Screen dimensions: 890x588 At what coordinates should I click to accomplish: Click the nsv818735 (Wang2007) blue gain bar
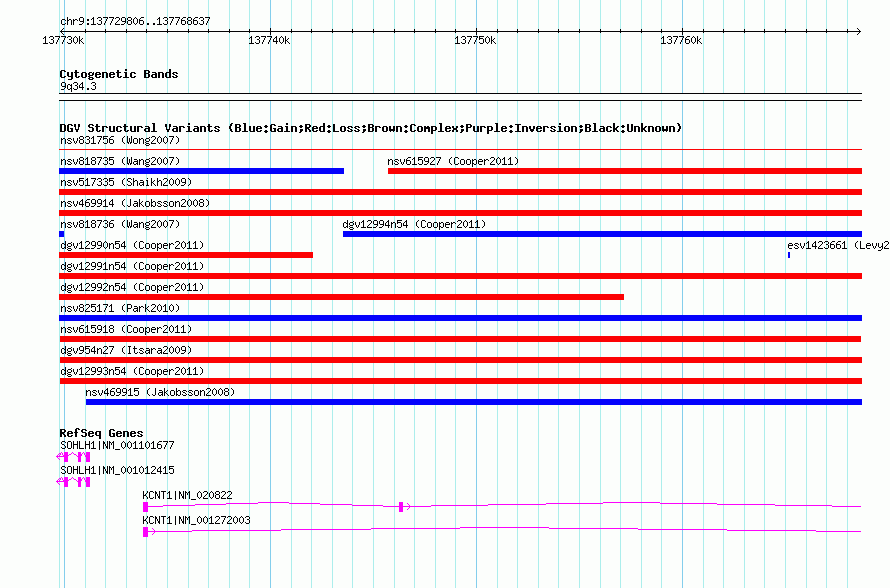point(201,171)
